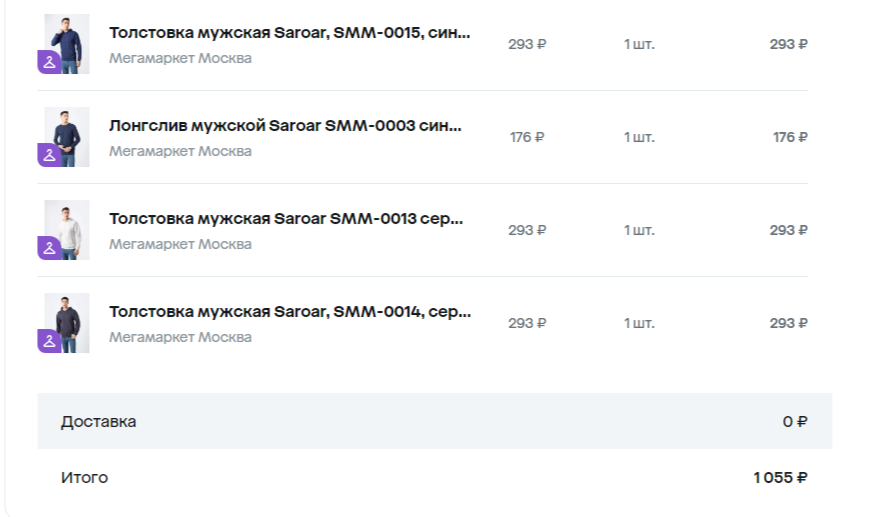
Task: Click the purple hanger badge on the SMM-0014 item
Action: click(x=48, y=341)
